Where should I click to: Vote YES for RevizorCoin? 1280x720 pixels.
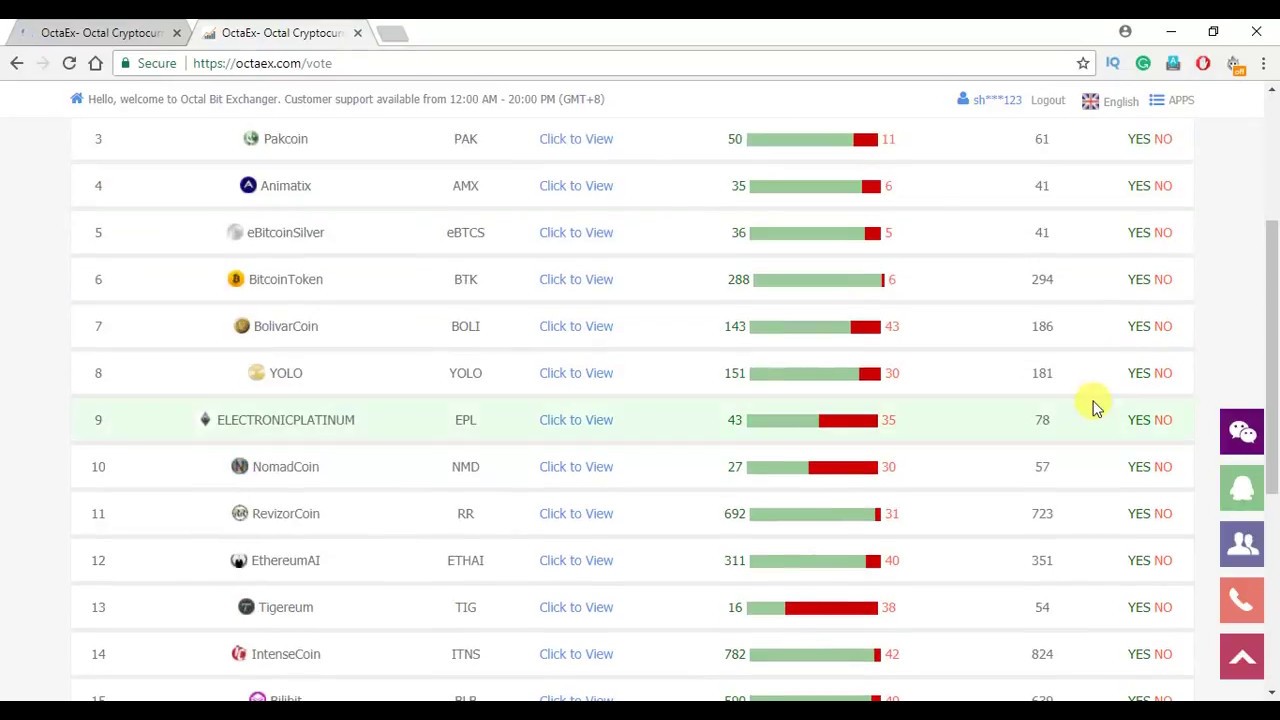point(1139,513)
